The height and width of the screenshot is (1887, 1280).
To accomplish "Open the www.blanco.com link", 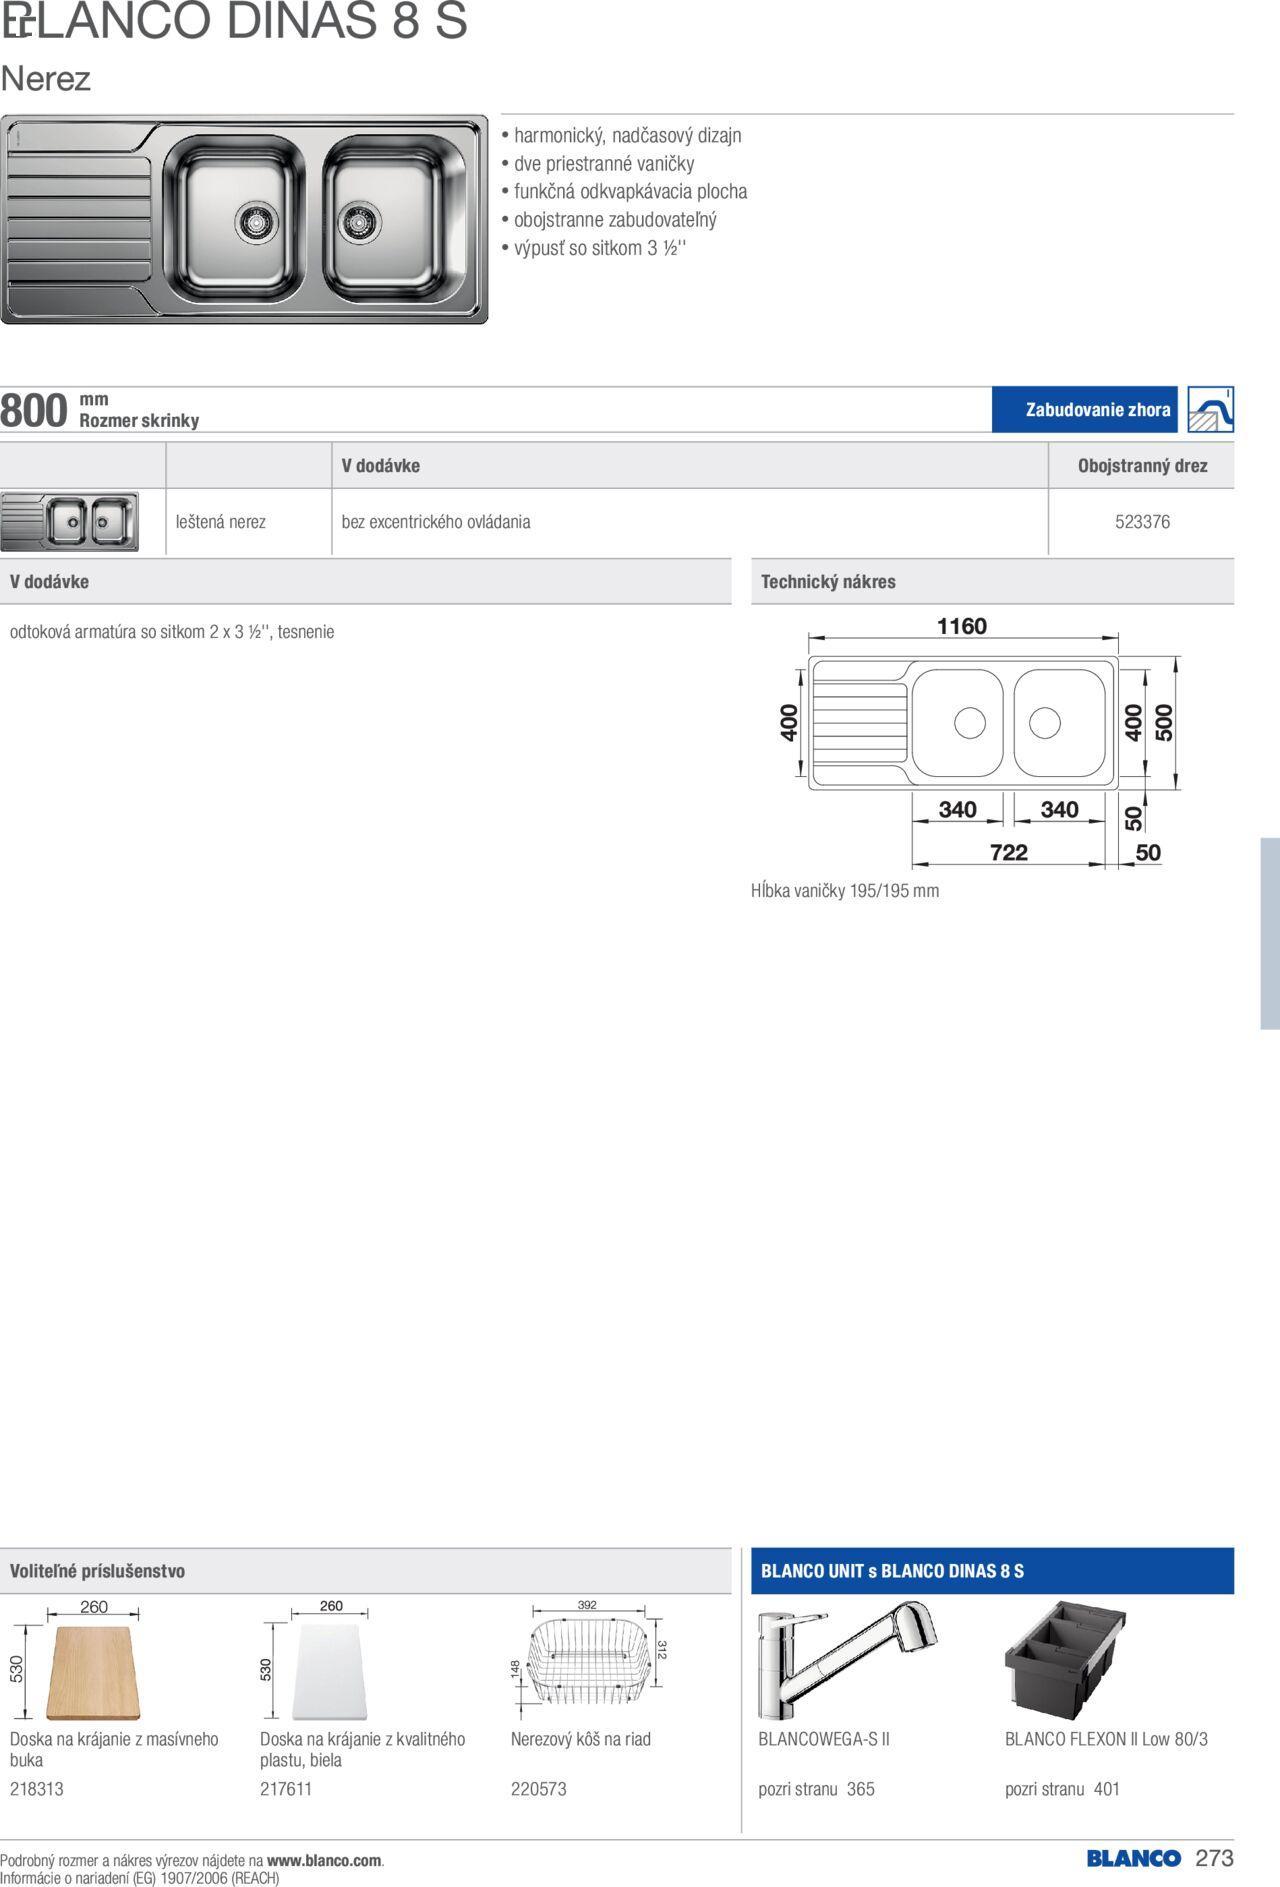I will click(324, 1861).
